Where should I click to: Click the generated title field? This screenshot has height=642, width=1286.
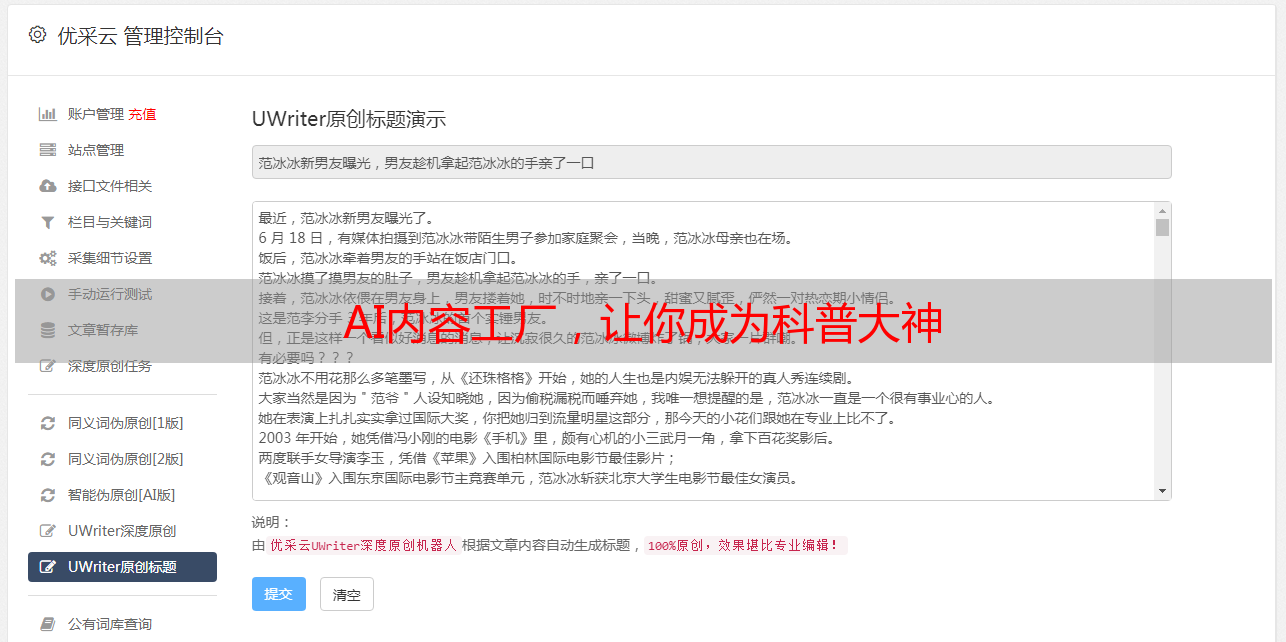(x=711, y=162)
